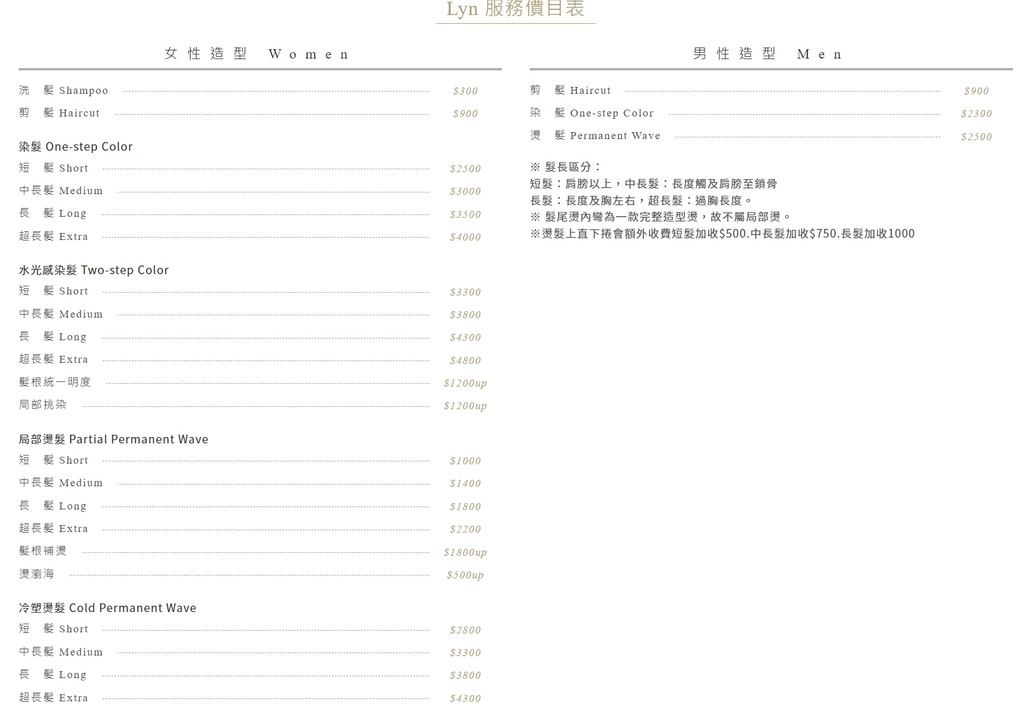Click the Two-step Color Extra $4800 entry
Viewport: 1024px width, 721px height.
(250, 359)
